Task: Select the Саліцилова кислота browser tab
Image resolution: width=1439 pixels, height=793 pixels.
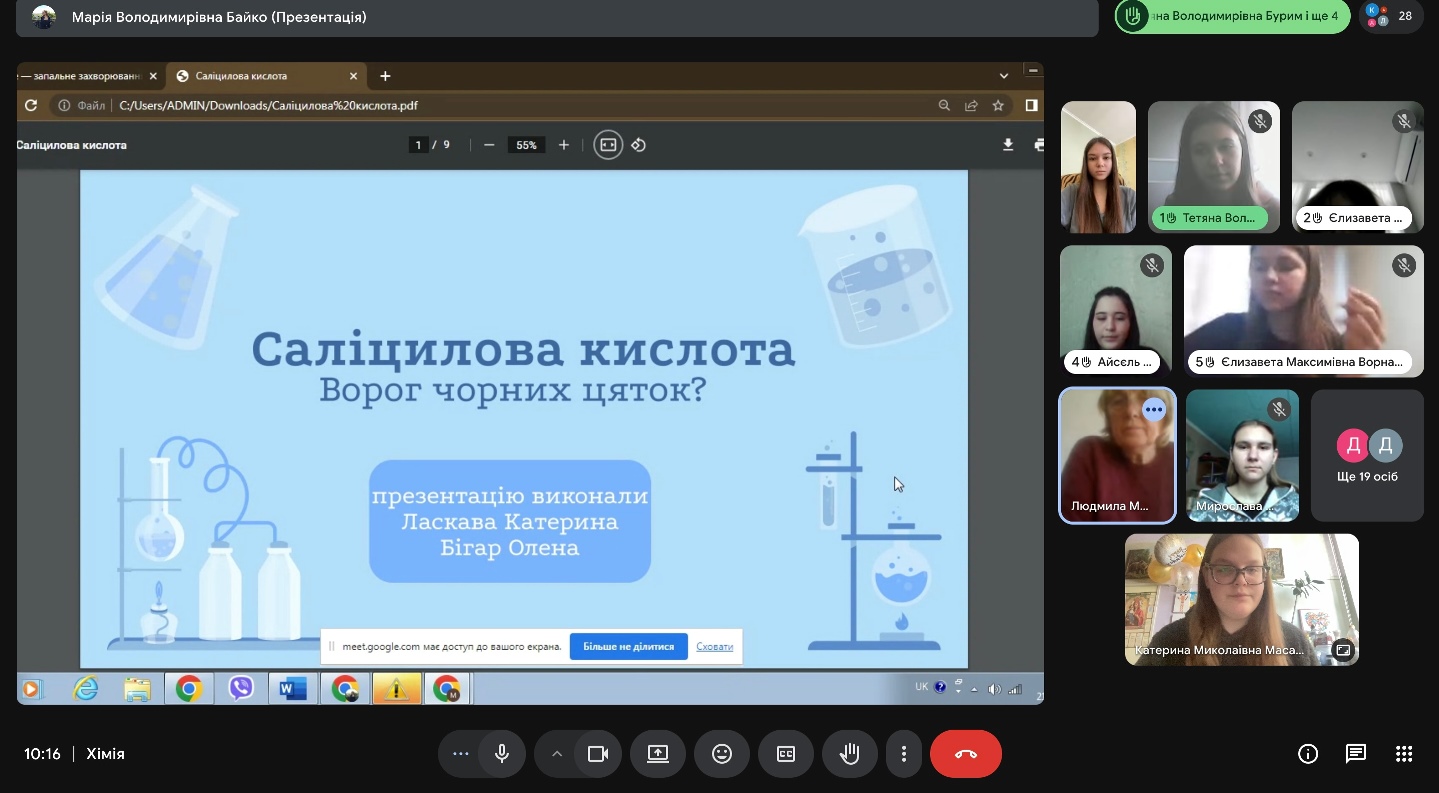Action: [240, 76]
